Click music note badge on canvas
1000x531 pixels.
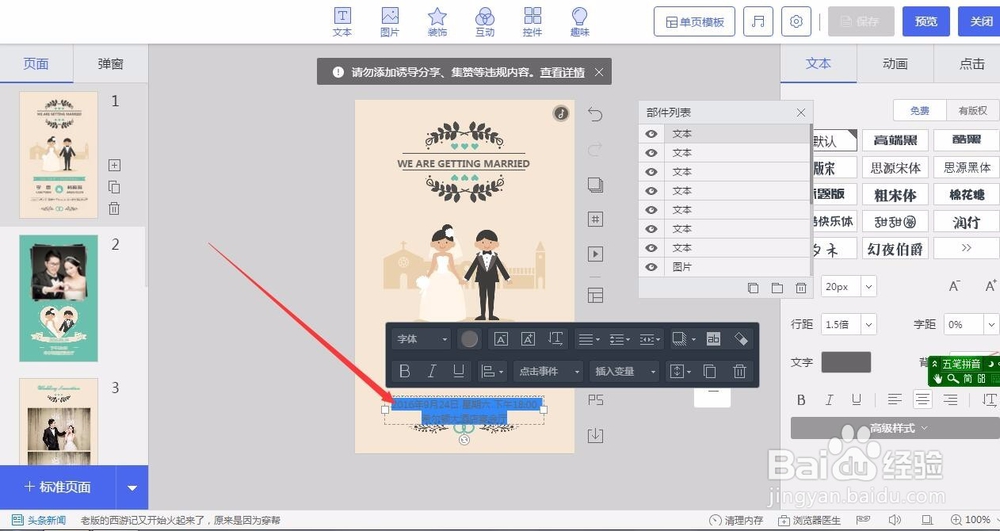tap(561, 113)
